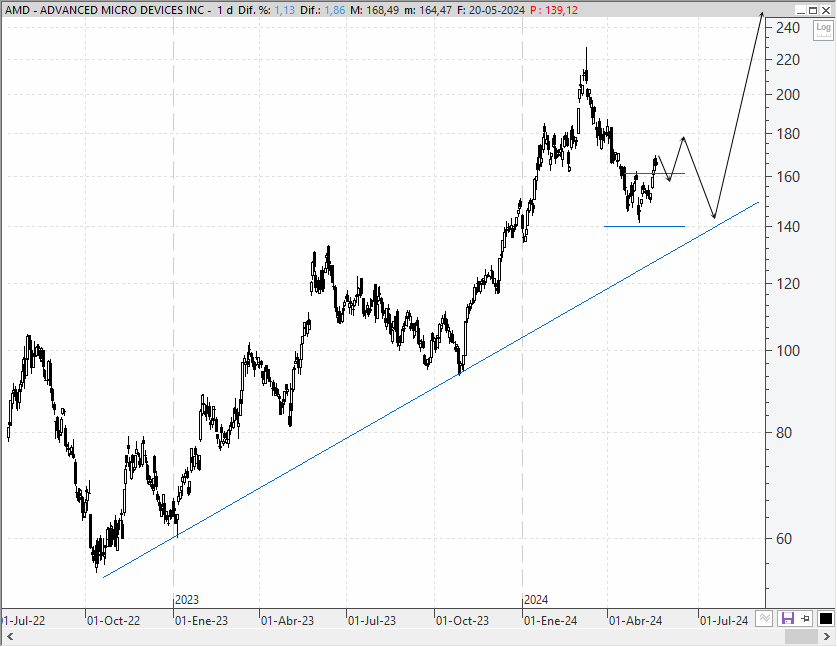Click the 01-Oct-22 date axis label
Screen dimensions: 837x647
pyautogui.click(x=114, y=621)
